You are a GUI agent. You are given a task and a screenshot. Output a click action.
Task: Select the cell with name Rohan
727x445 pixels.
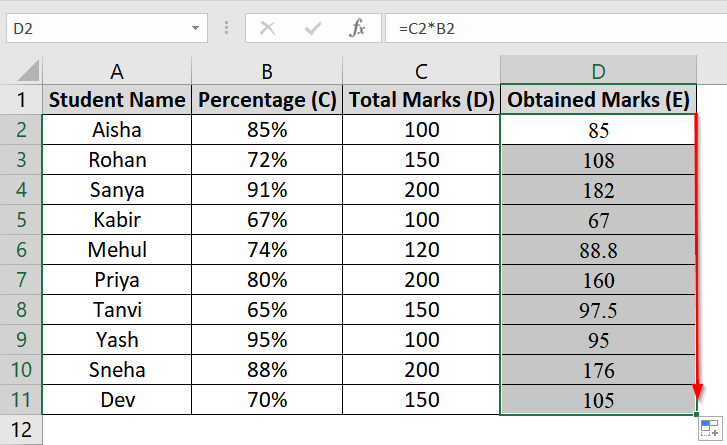117,159
